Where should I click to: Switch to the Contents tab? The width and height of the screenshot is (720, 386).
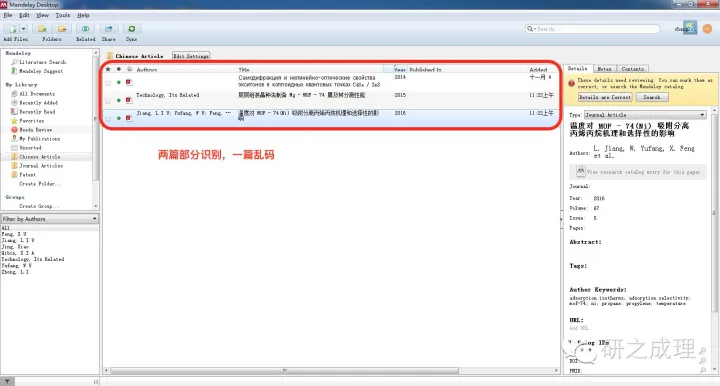coord(633,69)
